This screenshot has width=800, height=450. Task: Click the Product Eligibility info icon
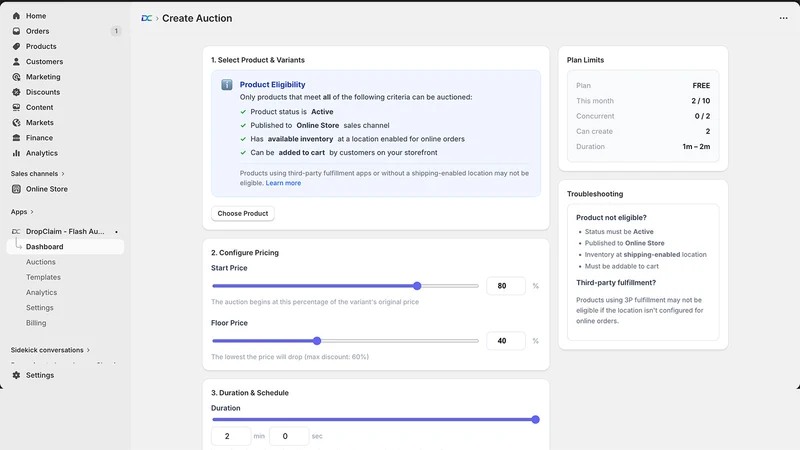click(x=227, y=85)
